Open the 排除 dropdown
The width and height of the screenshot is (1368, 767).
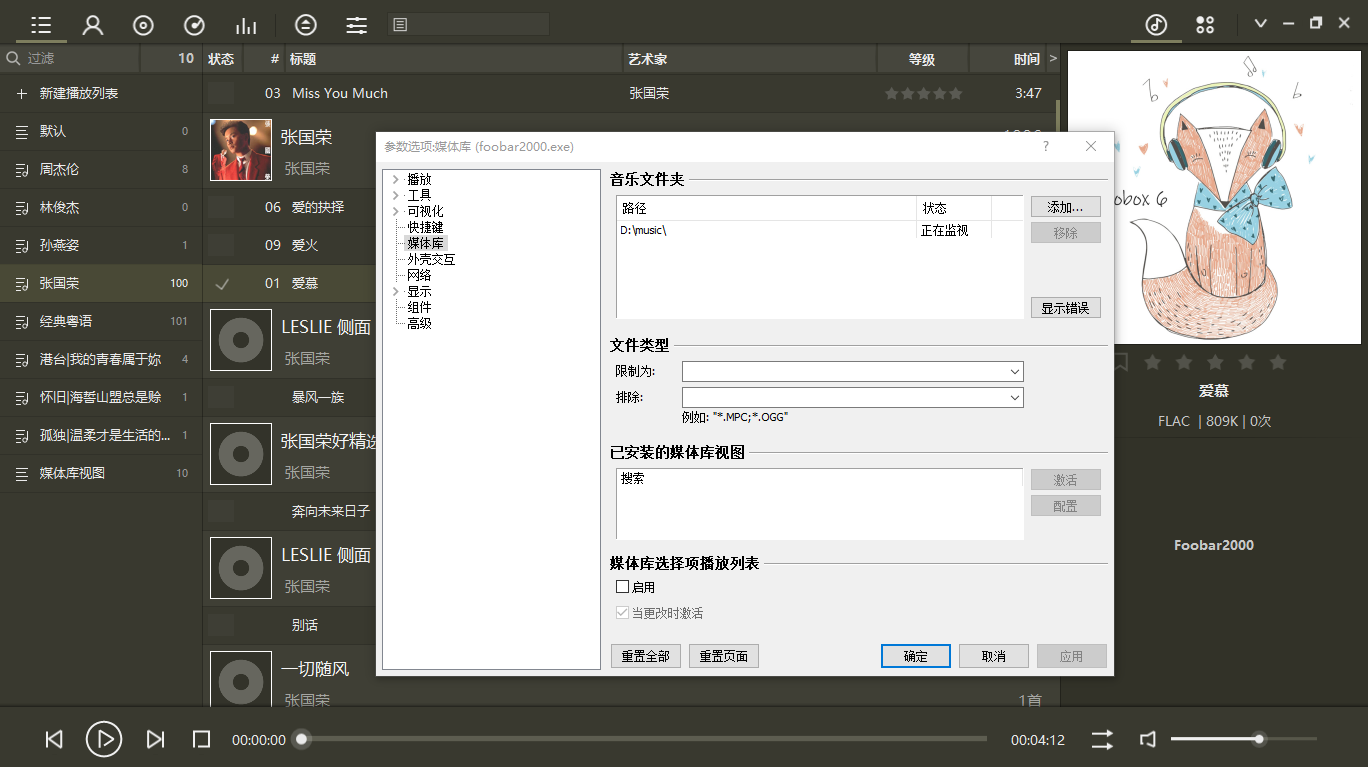pos(853,398)
